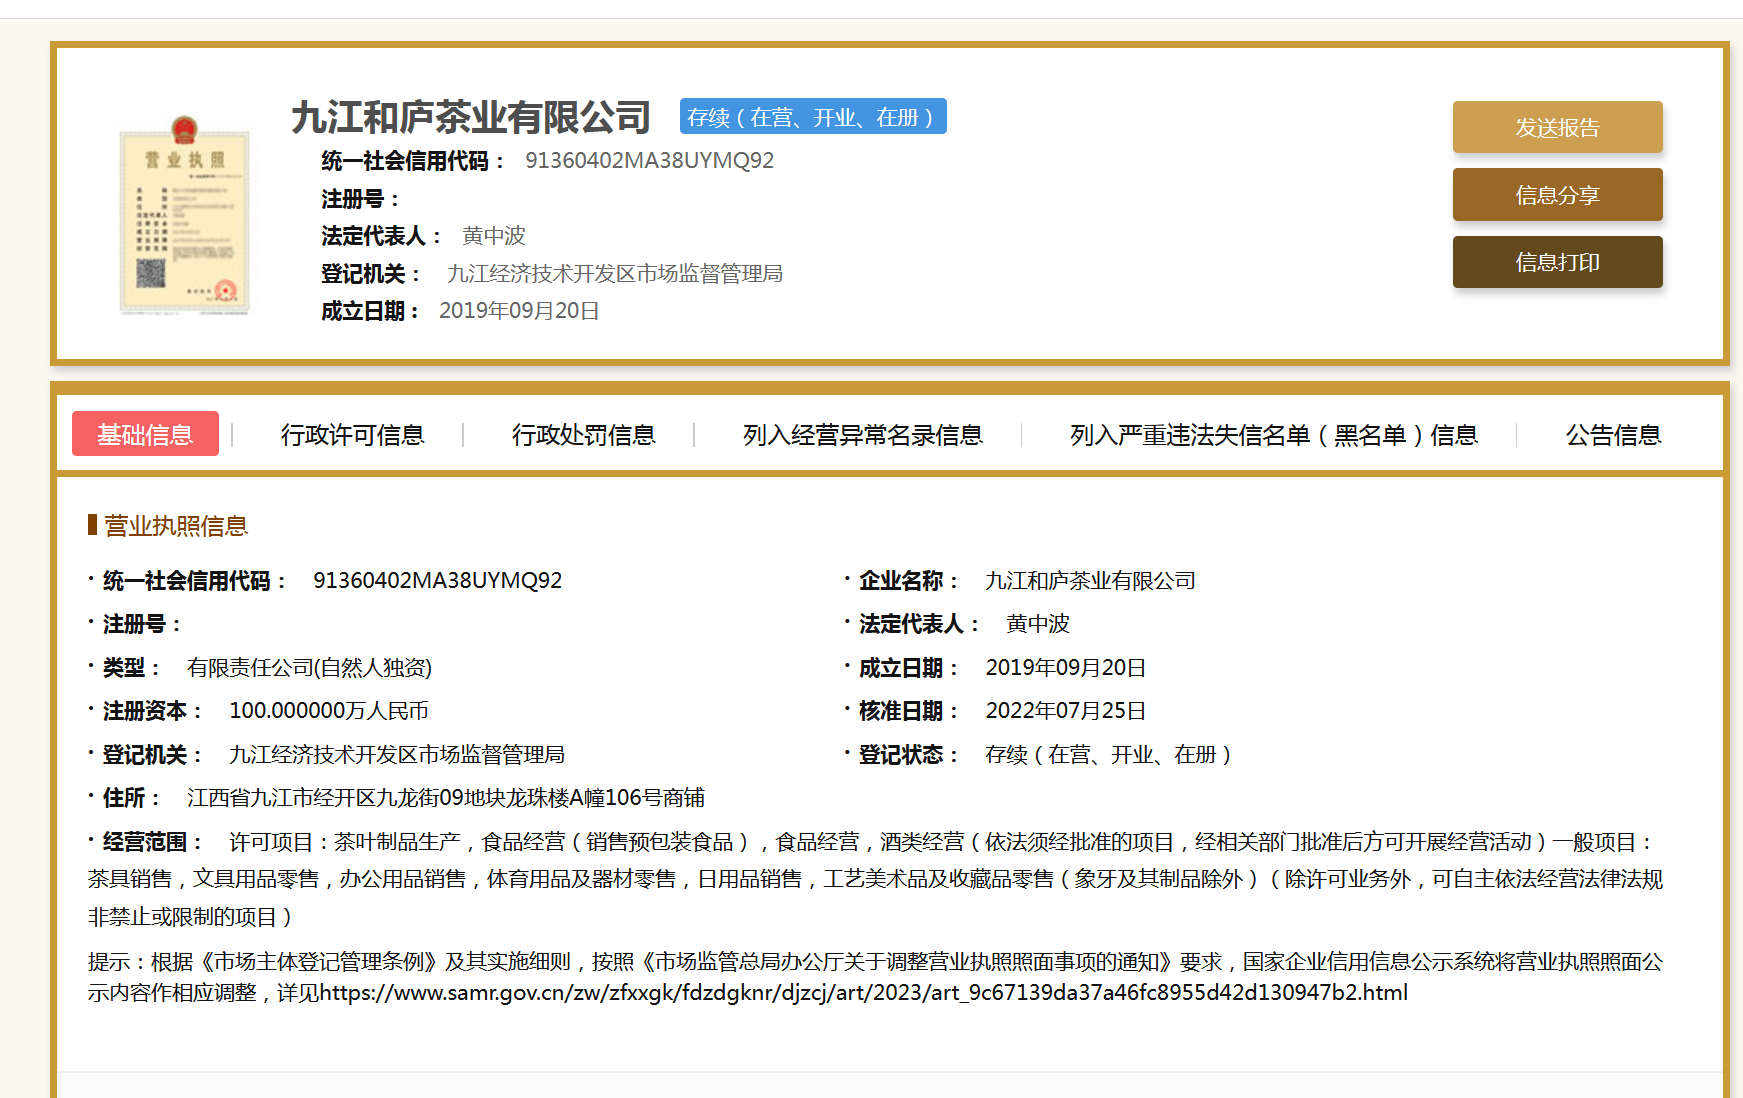
Task: Switch to the 行政许可信息 tab
Action: [x=352, y=435]
